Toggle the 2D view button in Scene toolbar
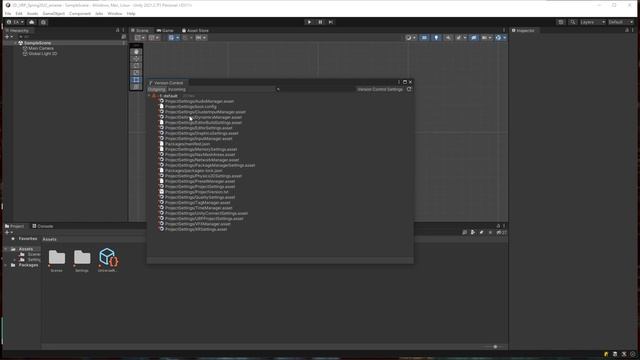640x360 pixels. coord(424,38)
